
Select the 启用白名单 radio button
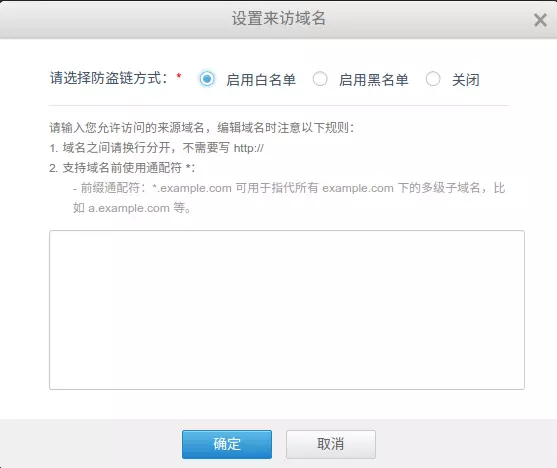(x=207, y=79)
